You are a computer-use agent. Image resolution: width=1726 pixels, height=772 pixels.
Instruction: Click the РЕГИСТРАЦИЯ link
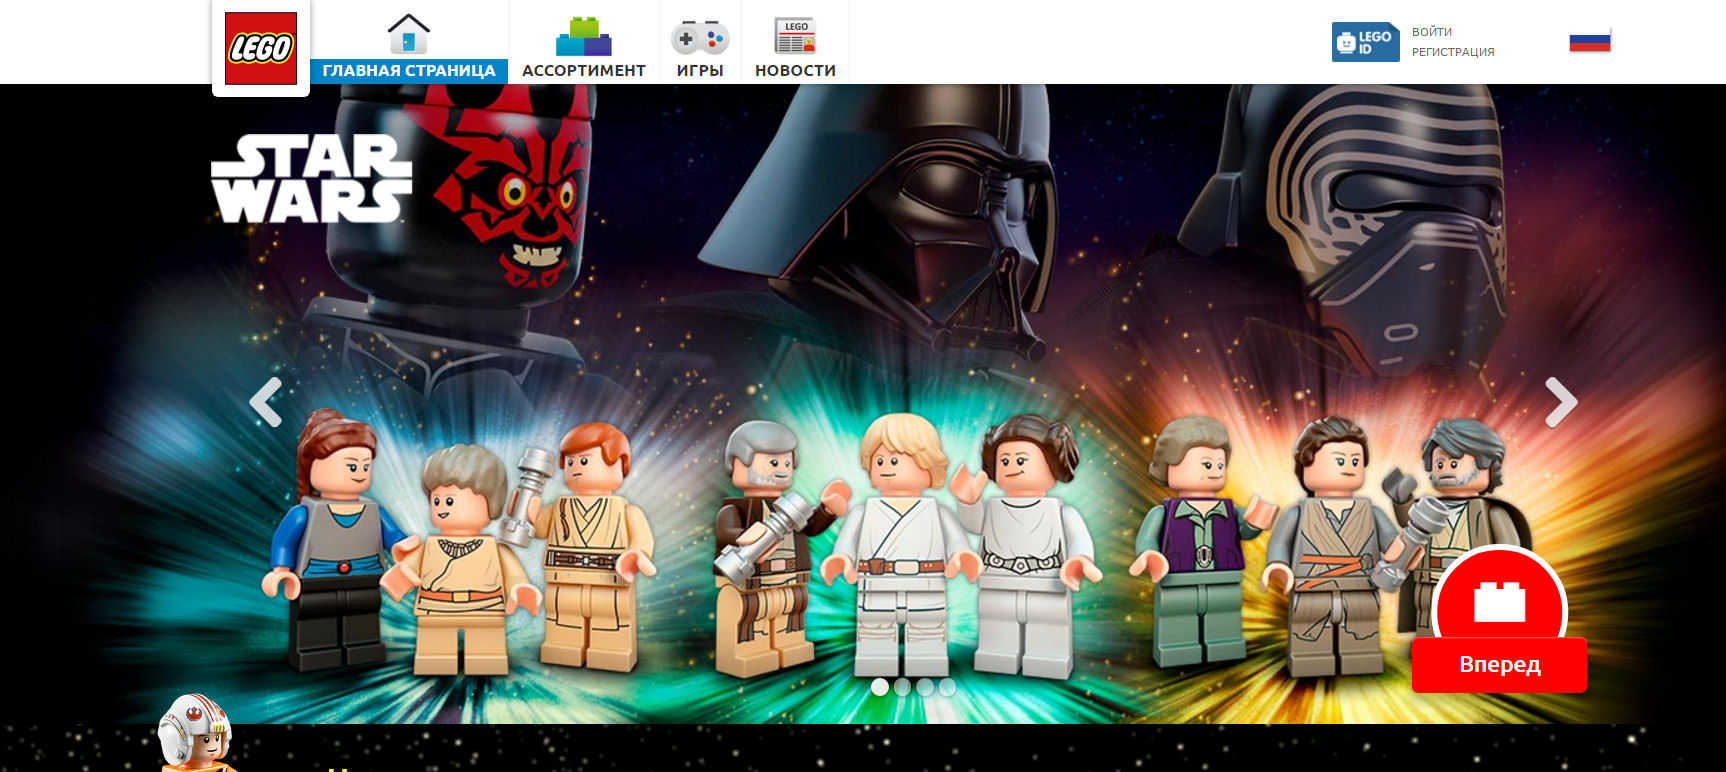click(x=1453, y=52)
